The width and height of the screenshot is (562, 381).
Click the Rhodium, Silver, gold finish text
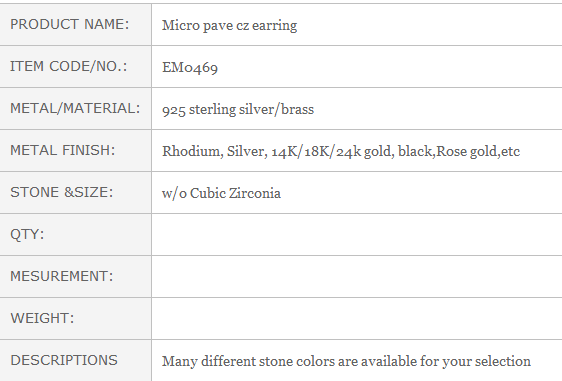pyautogui.click(x=341, y=151)
